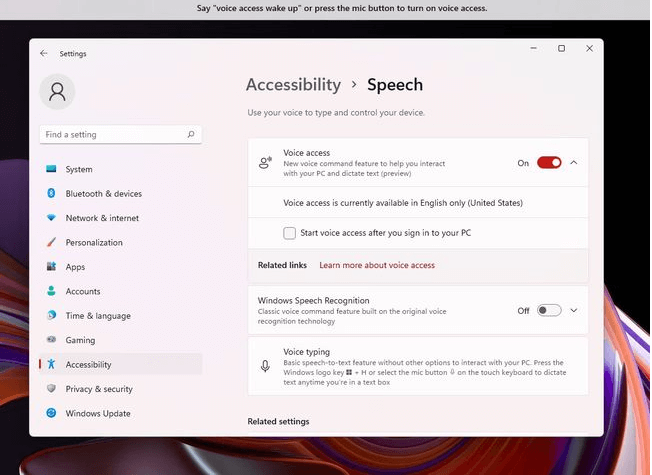Image resolution: width=652 pixels, height=475 pixels.
Task: Maximize the Settings window
Action: pos(561,48)
